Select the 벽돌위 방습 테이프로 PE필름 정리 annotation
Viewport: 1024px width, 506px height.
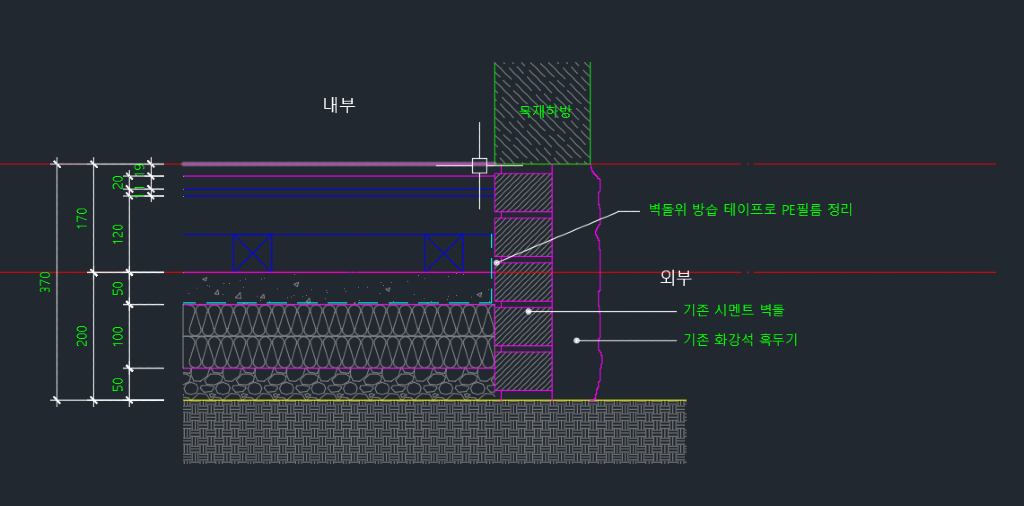point(750,210)
